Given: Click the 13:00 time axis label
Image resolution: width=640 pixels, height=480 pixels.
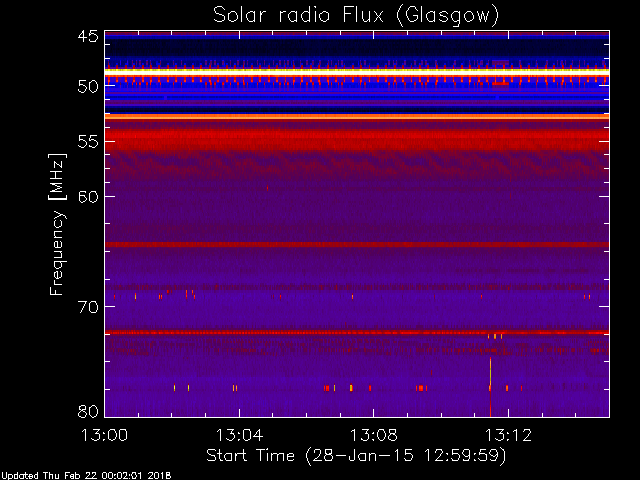Looking at the screenshot, I should click(x=104, y=435).
